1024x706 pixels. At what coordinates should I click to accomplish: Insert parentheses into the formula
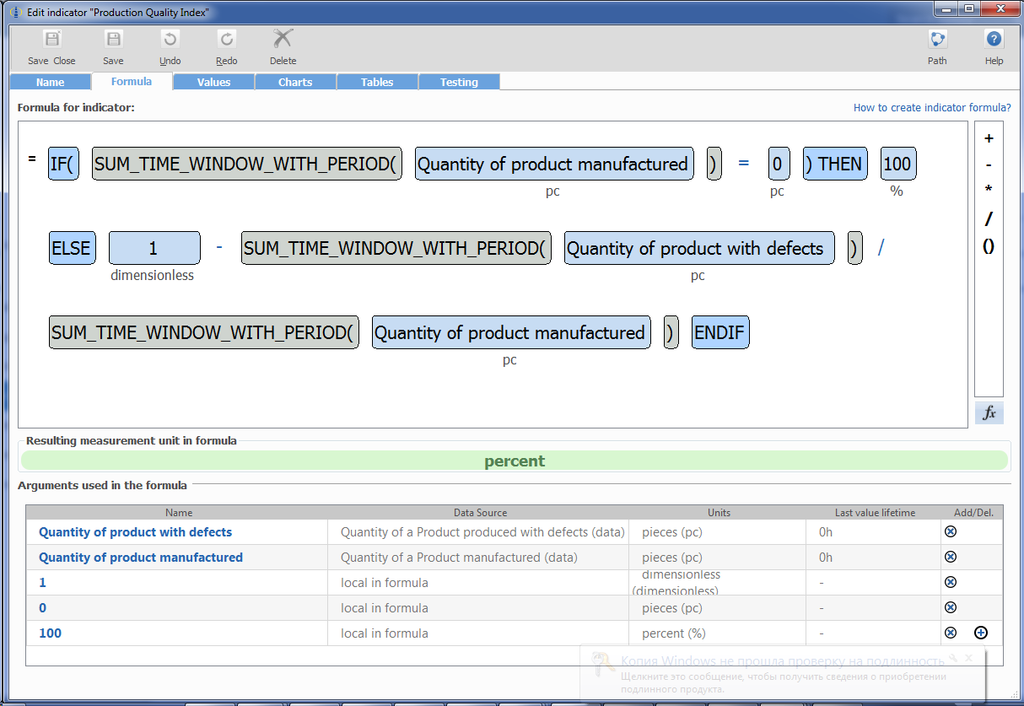tap(988, 246)
